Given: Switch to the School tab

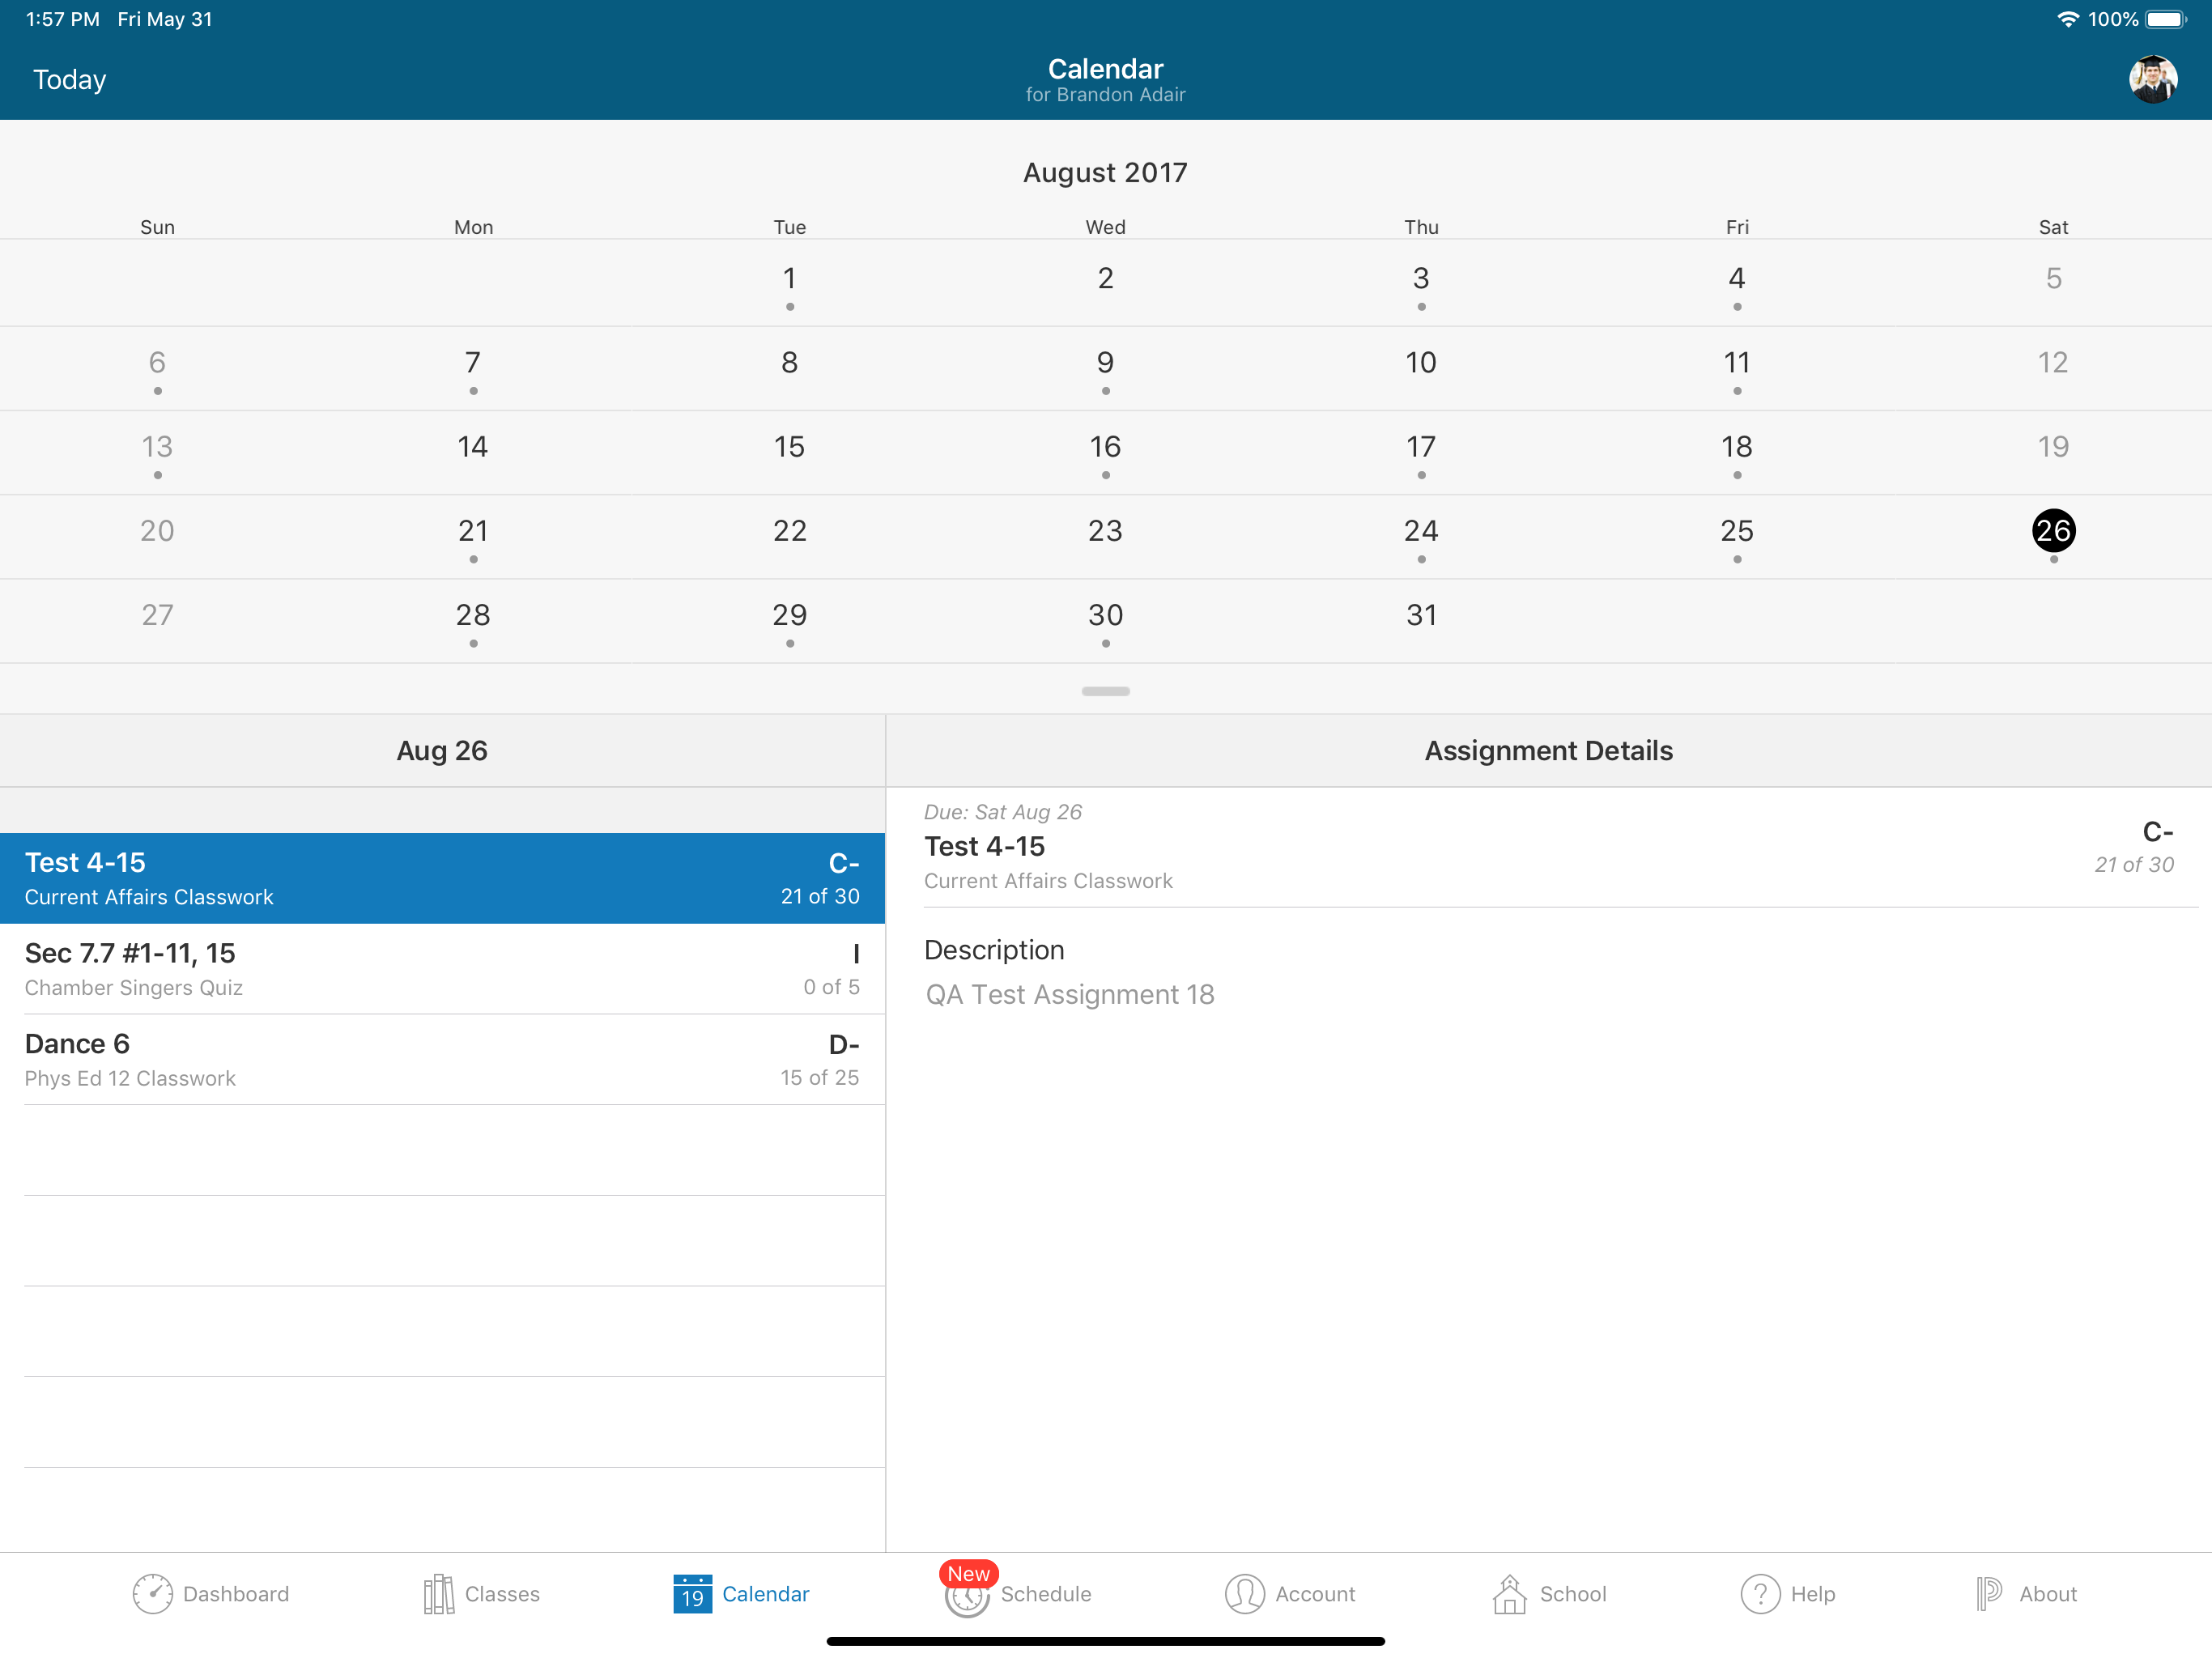Looking at the screenshot, I should pos(1549,1594).
